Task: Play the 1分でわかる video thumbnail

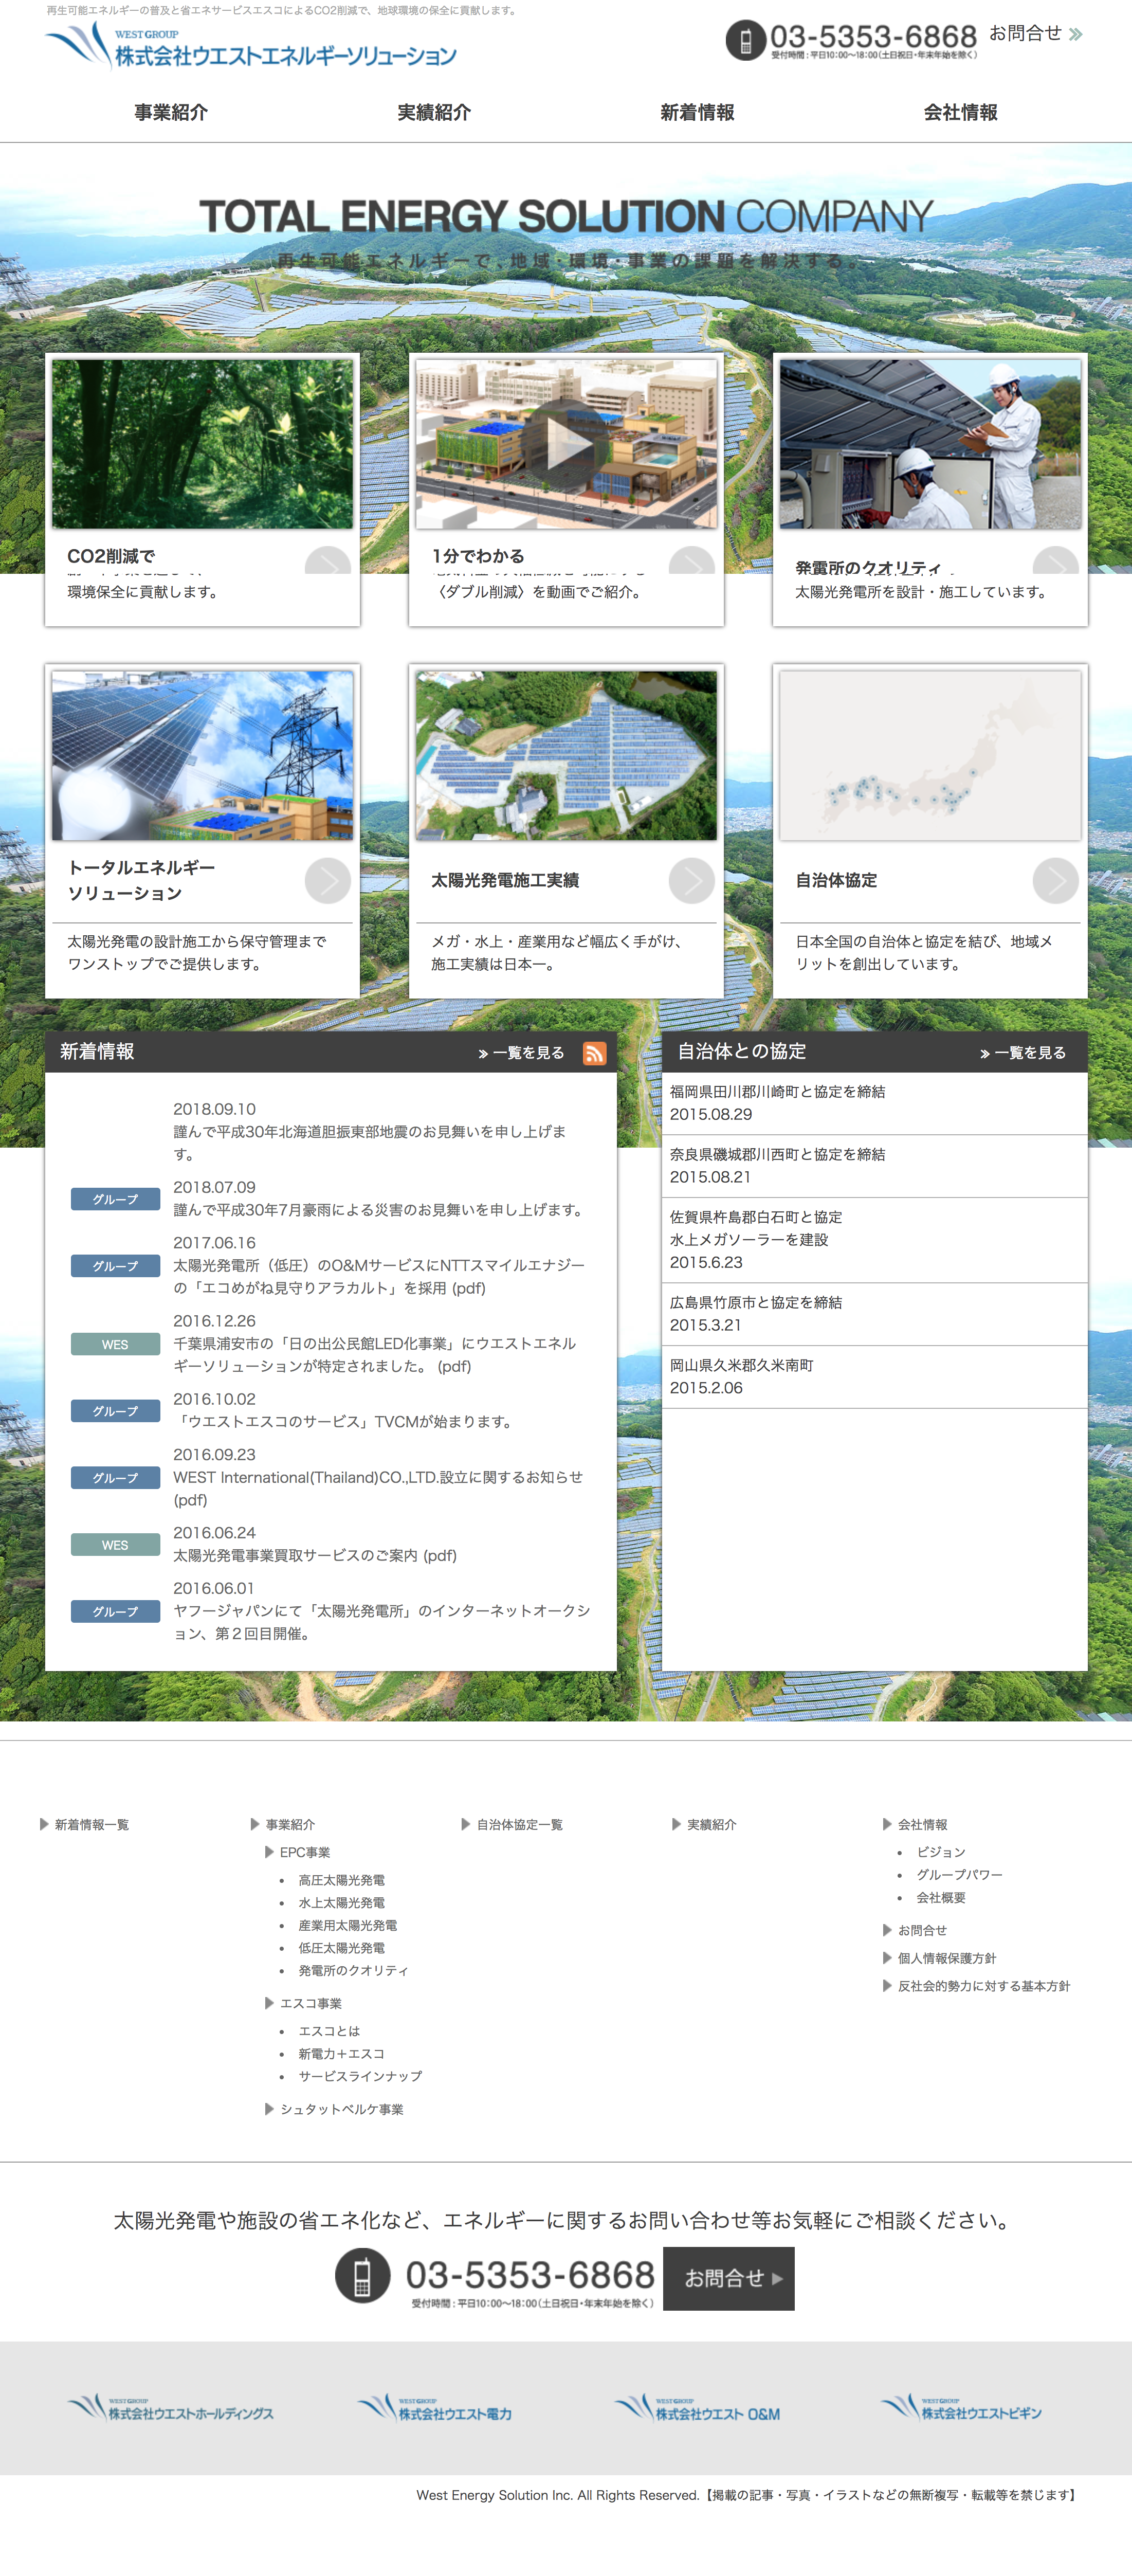Action: 566,444
